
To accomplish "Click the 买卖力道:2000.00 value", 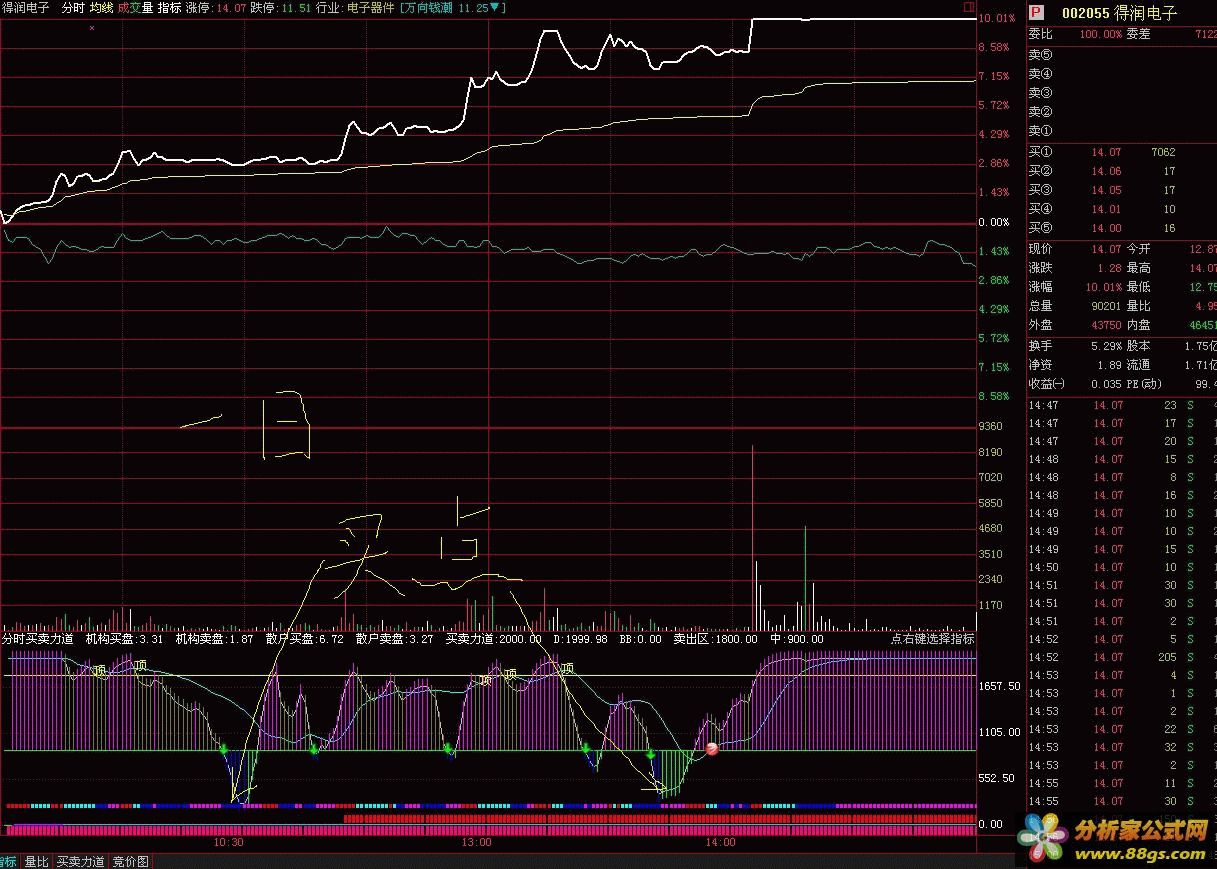I will pyautogui.click(x=494, y=638).
